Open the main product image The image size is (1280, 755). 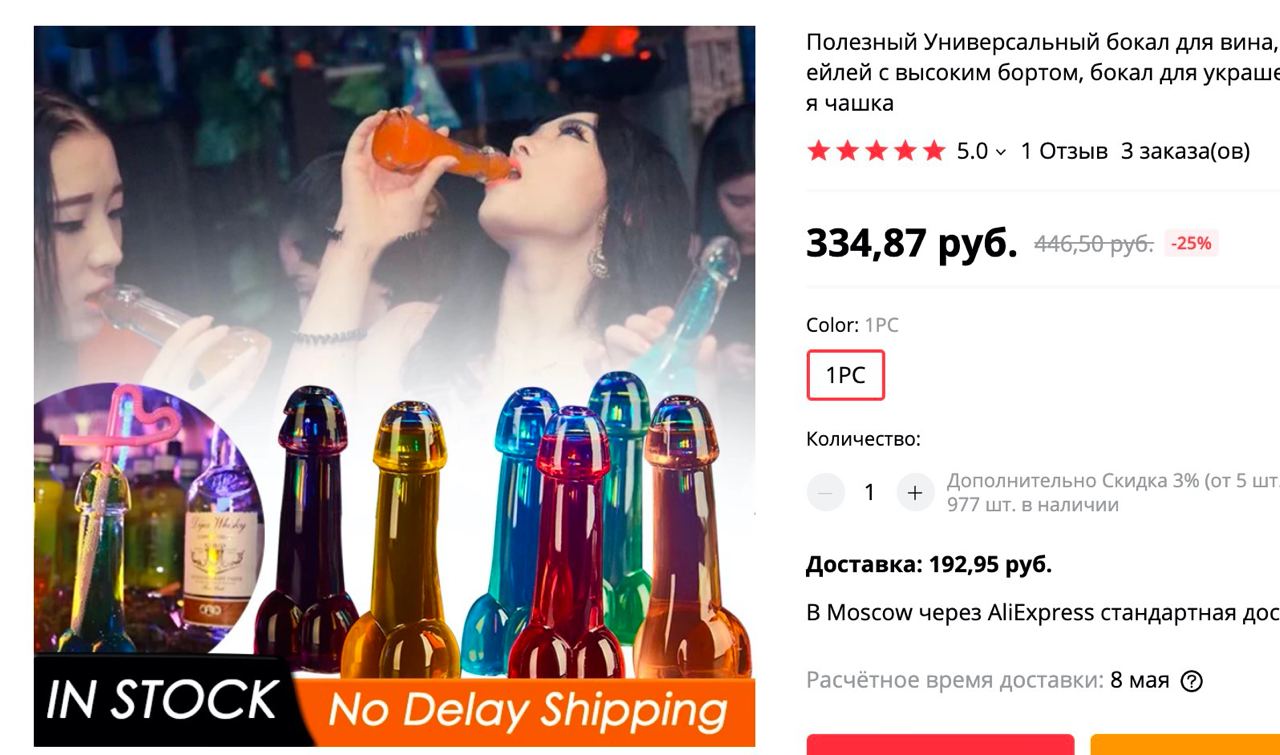click(394, 386)
